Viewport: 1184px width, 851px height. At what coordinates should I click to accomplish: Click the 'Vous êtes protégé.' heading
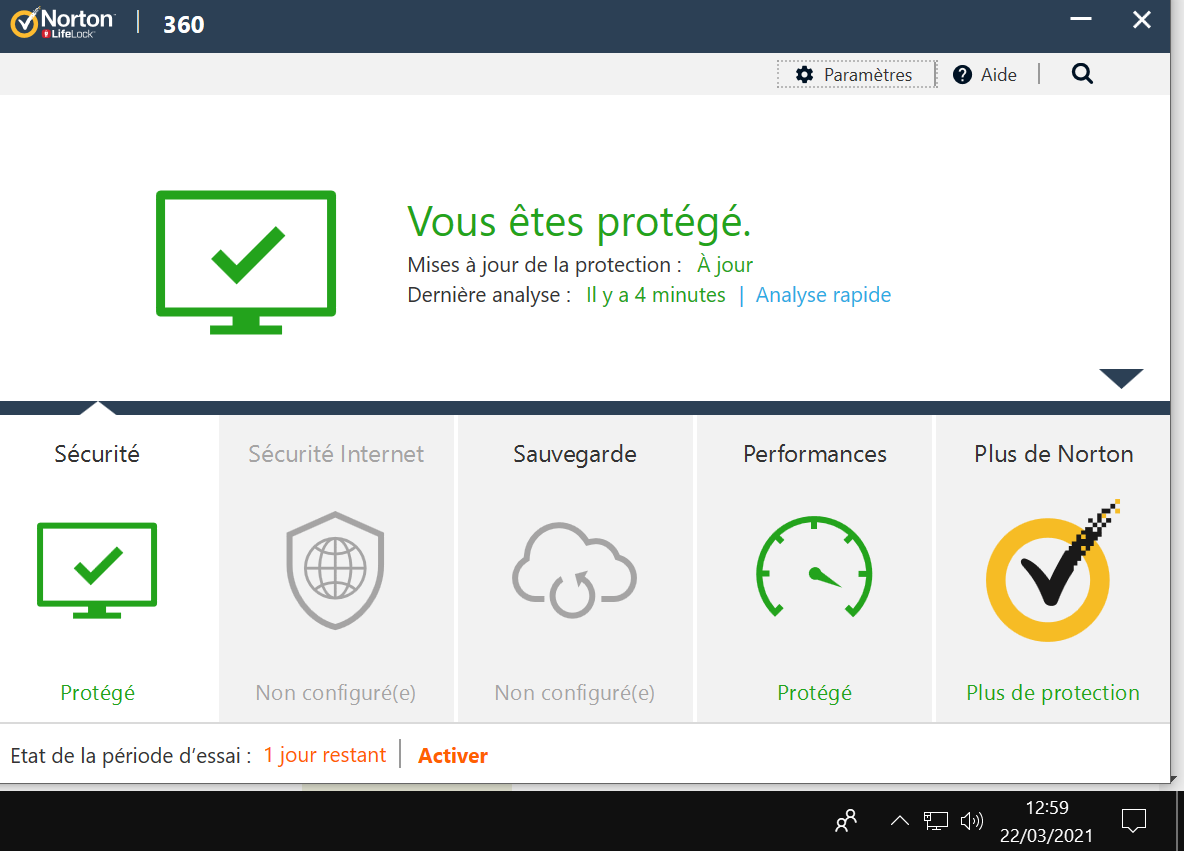click(579, 222)
